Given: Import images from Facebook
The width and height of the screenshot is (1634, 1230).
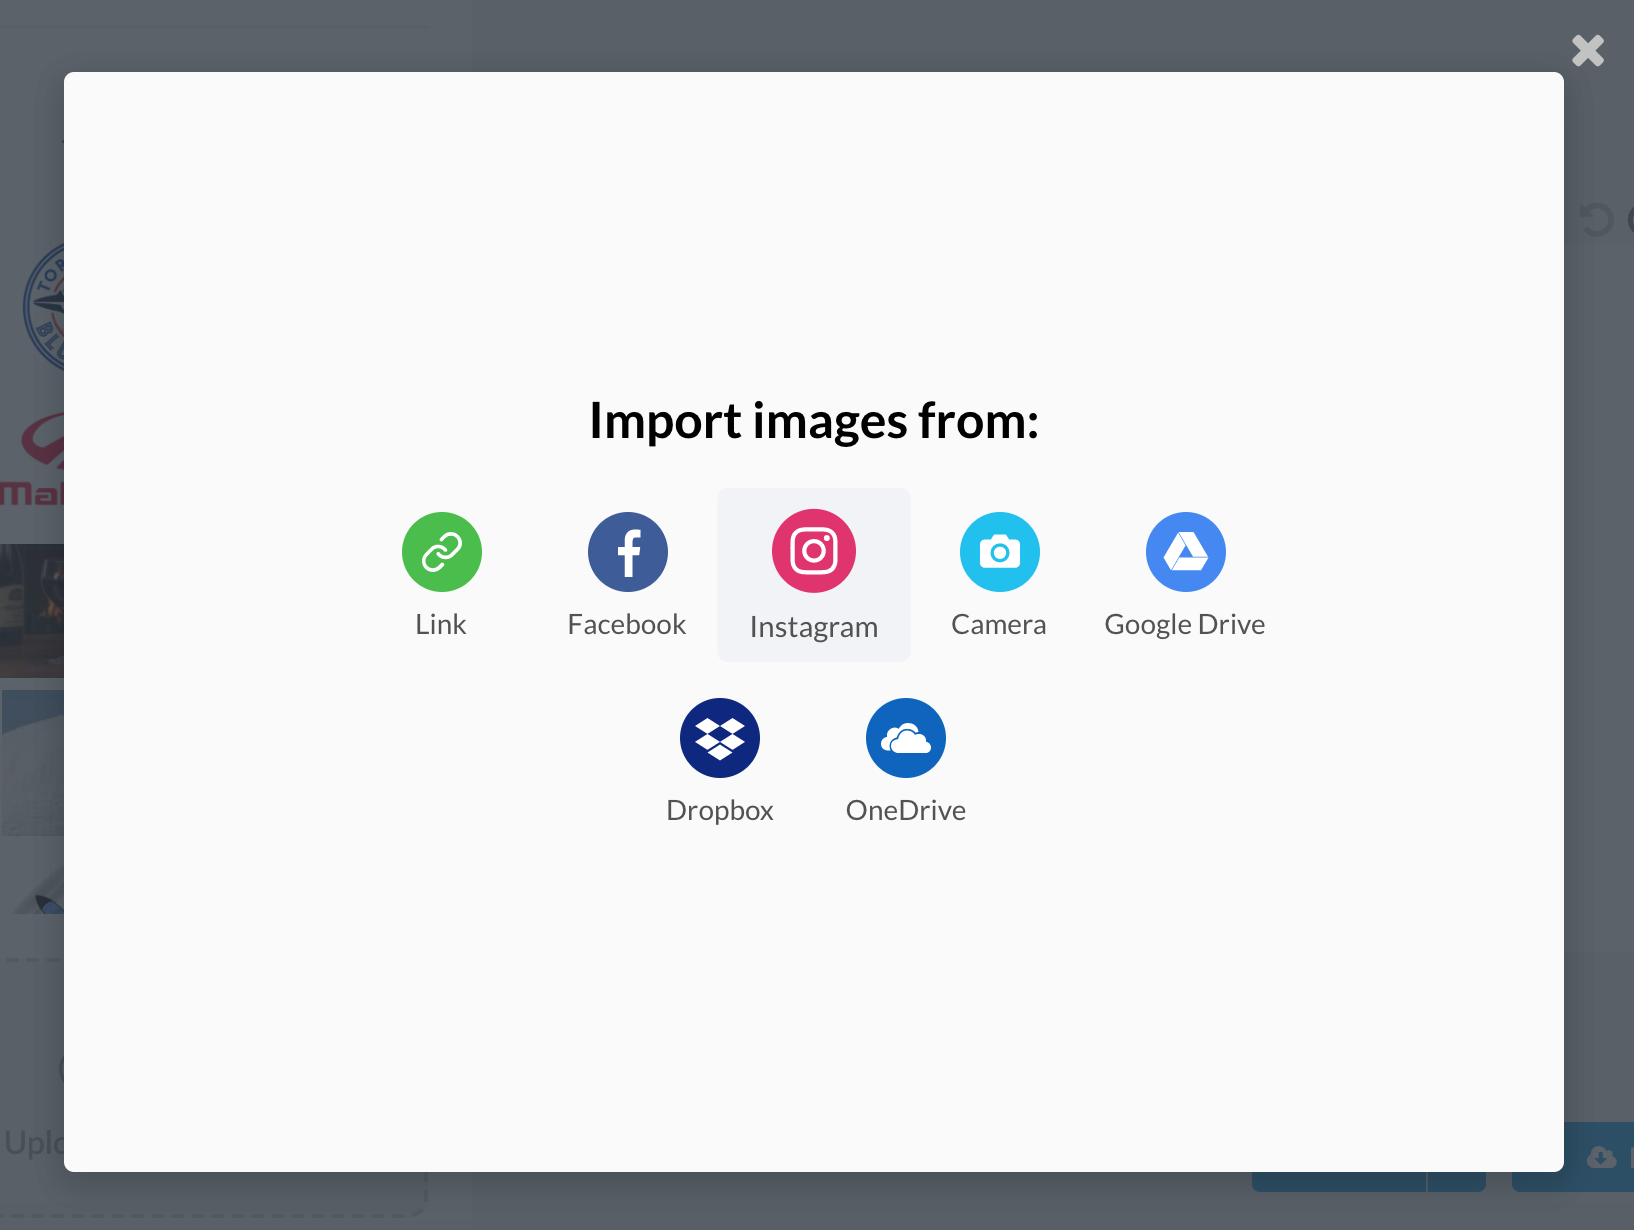Looking at the screenshot, I should click(x=627, y=551).
